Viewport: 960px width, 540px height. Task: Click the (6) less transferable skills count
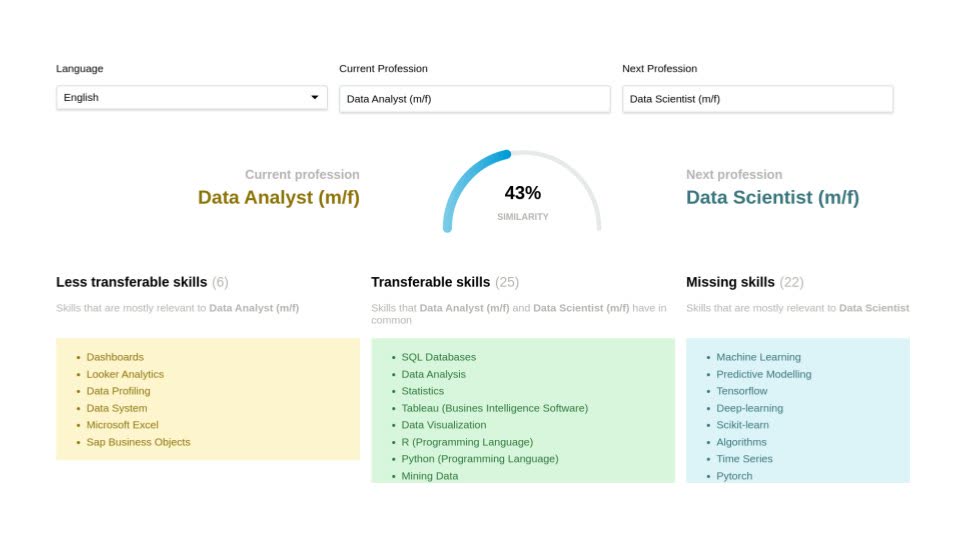(x=220, y=282)
